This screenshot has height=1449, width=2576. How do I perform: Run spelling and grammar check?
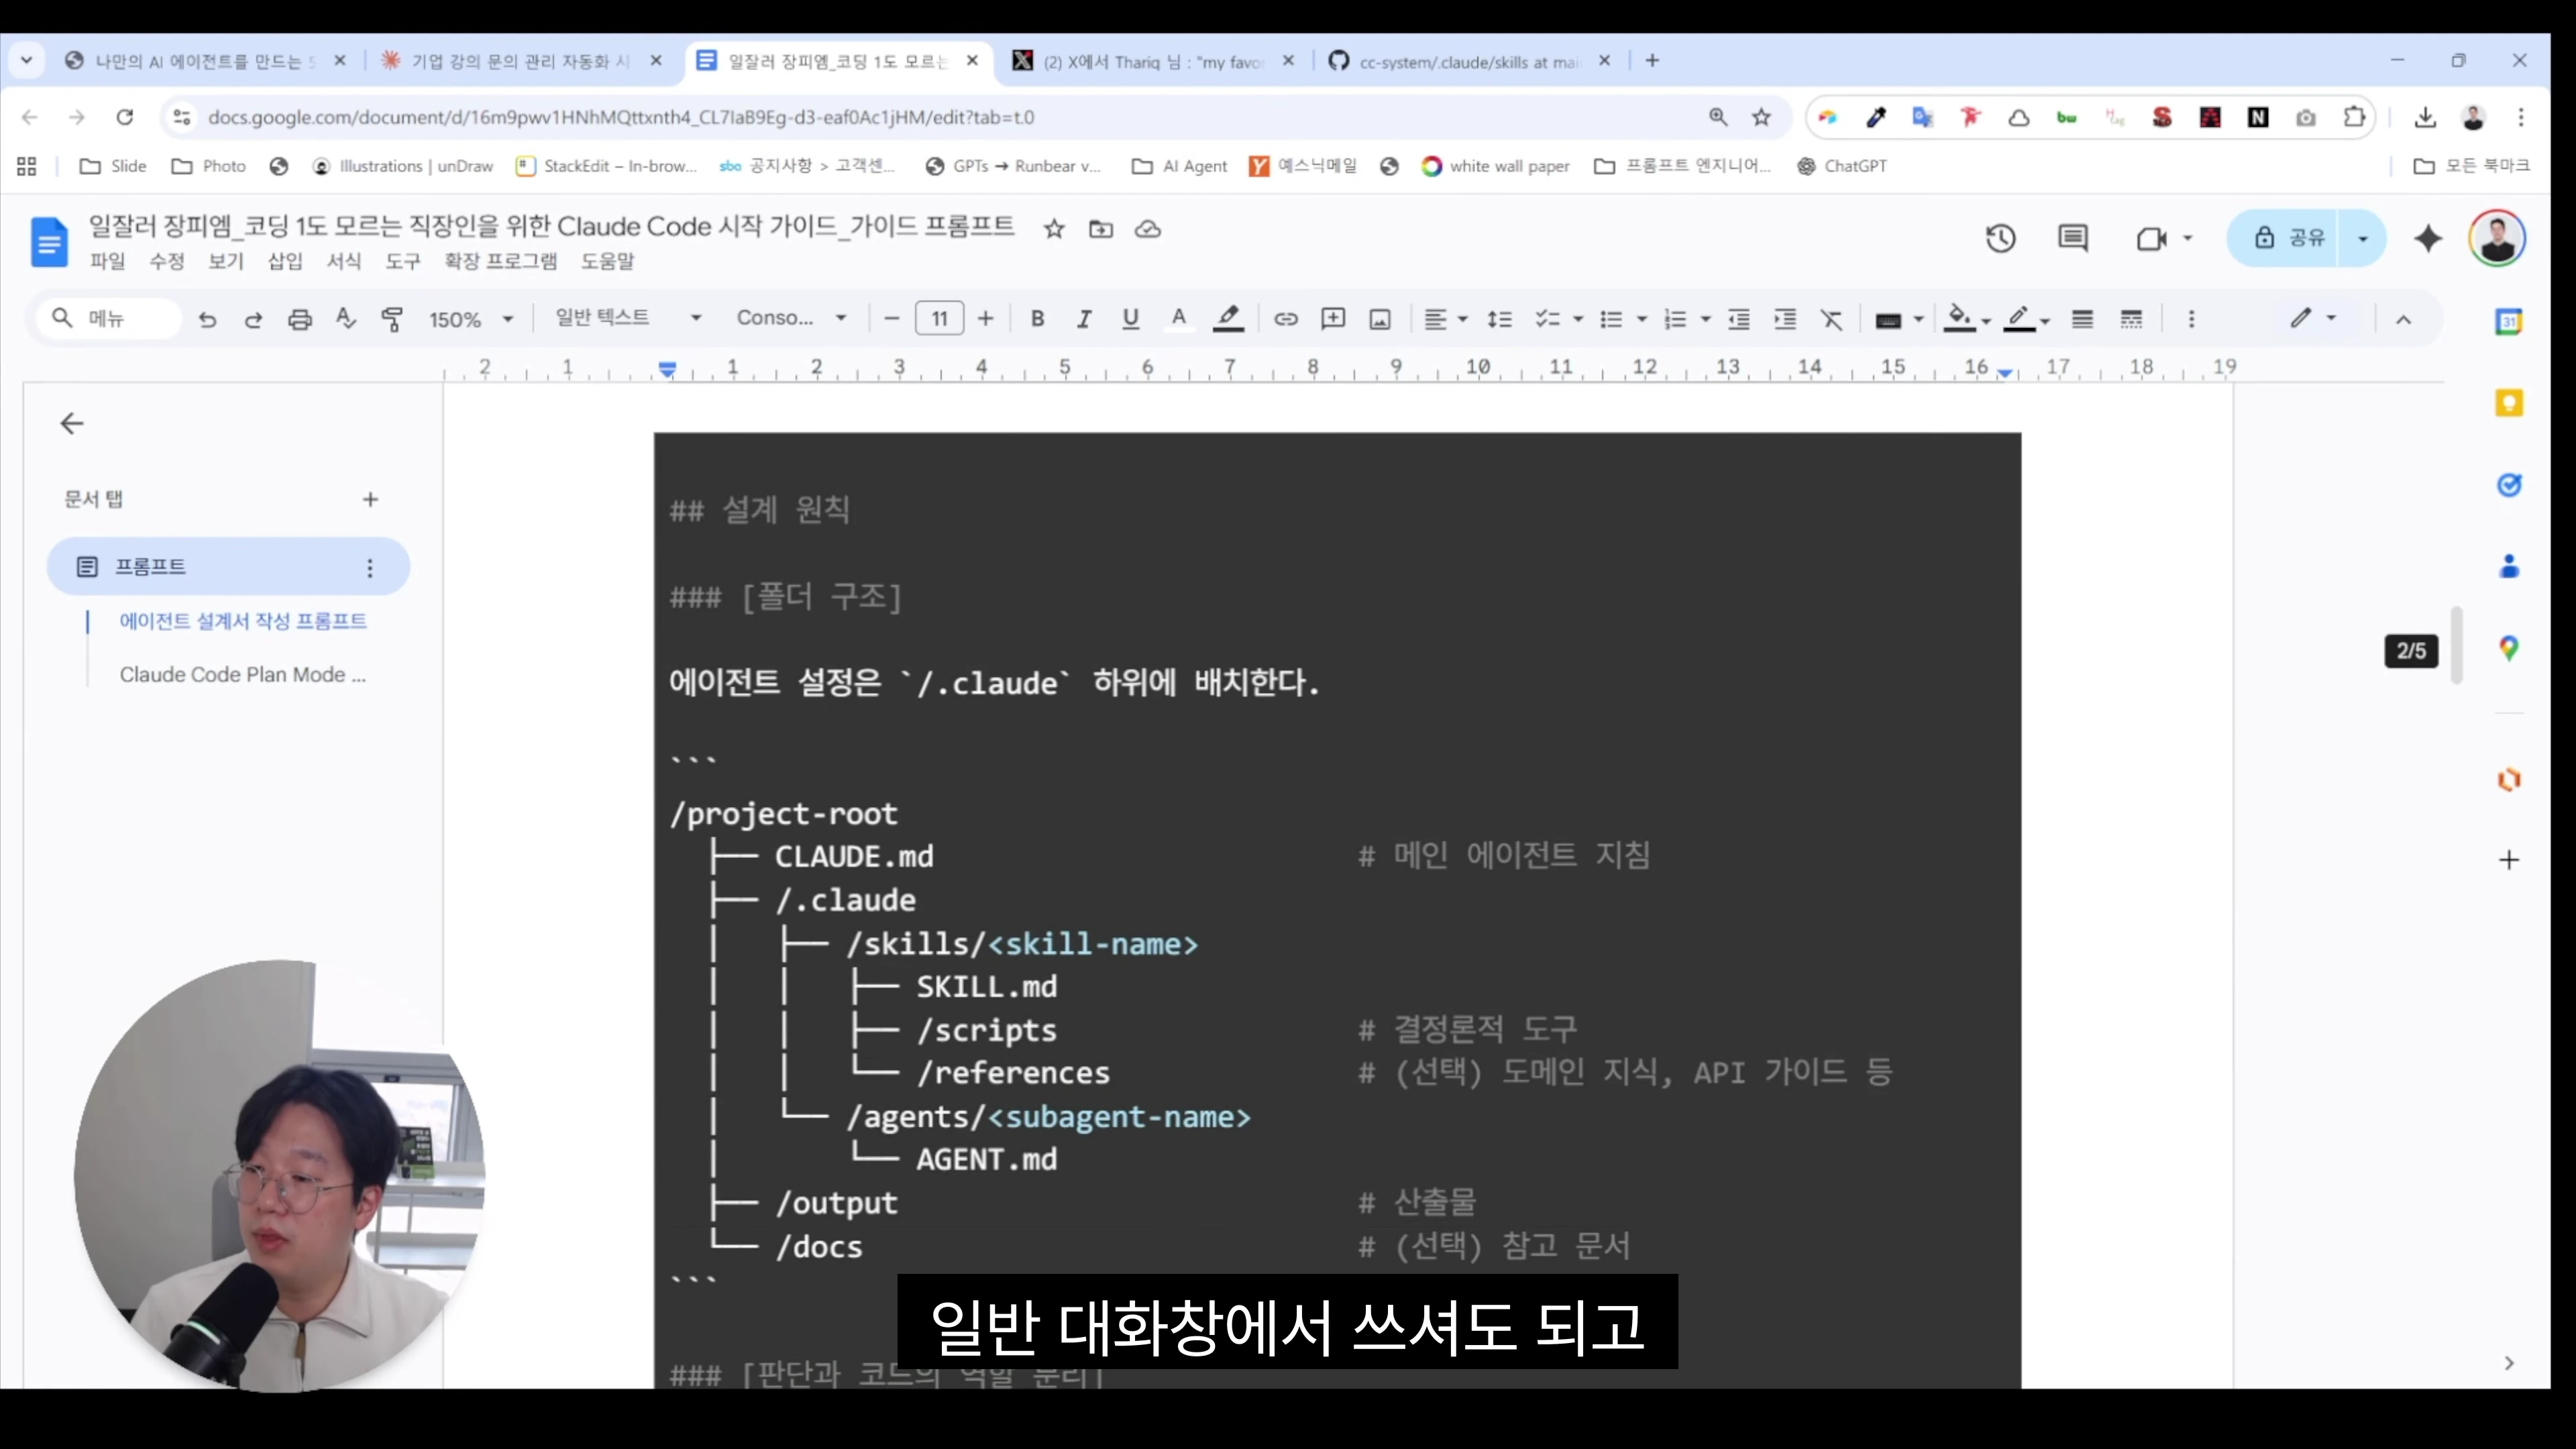tap(346, 319)
